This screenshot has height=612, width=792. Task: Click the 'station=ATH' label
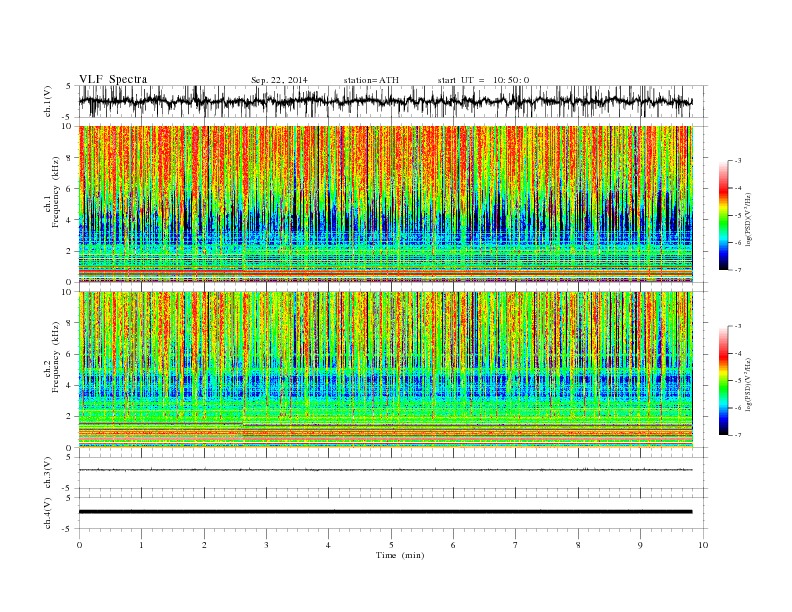click(371, 80)
